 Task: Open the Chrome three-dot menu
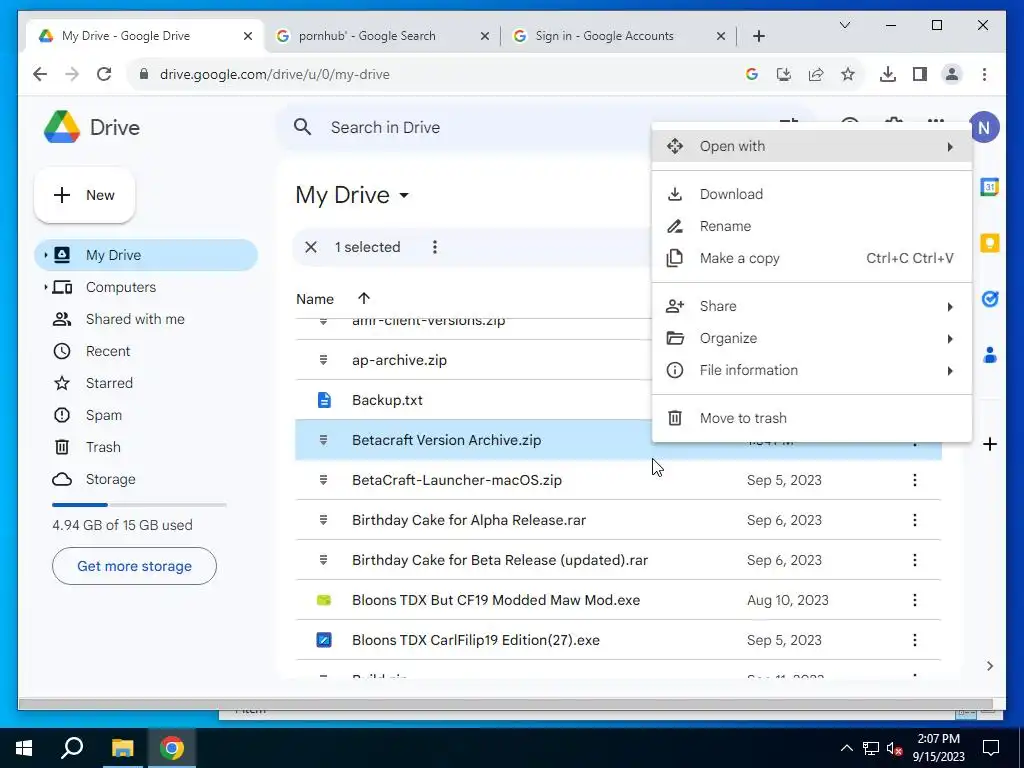(x=984, y=74)
